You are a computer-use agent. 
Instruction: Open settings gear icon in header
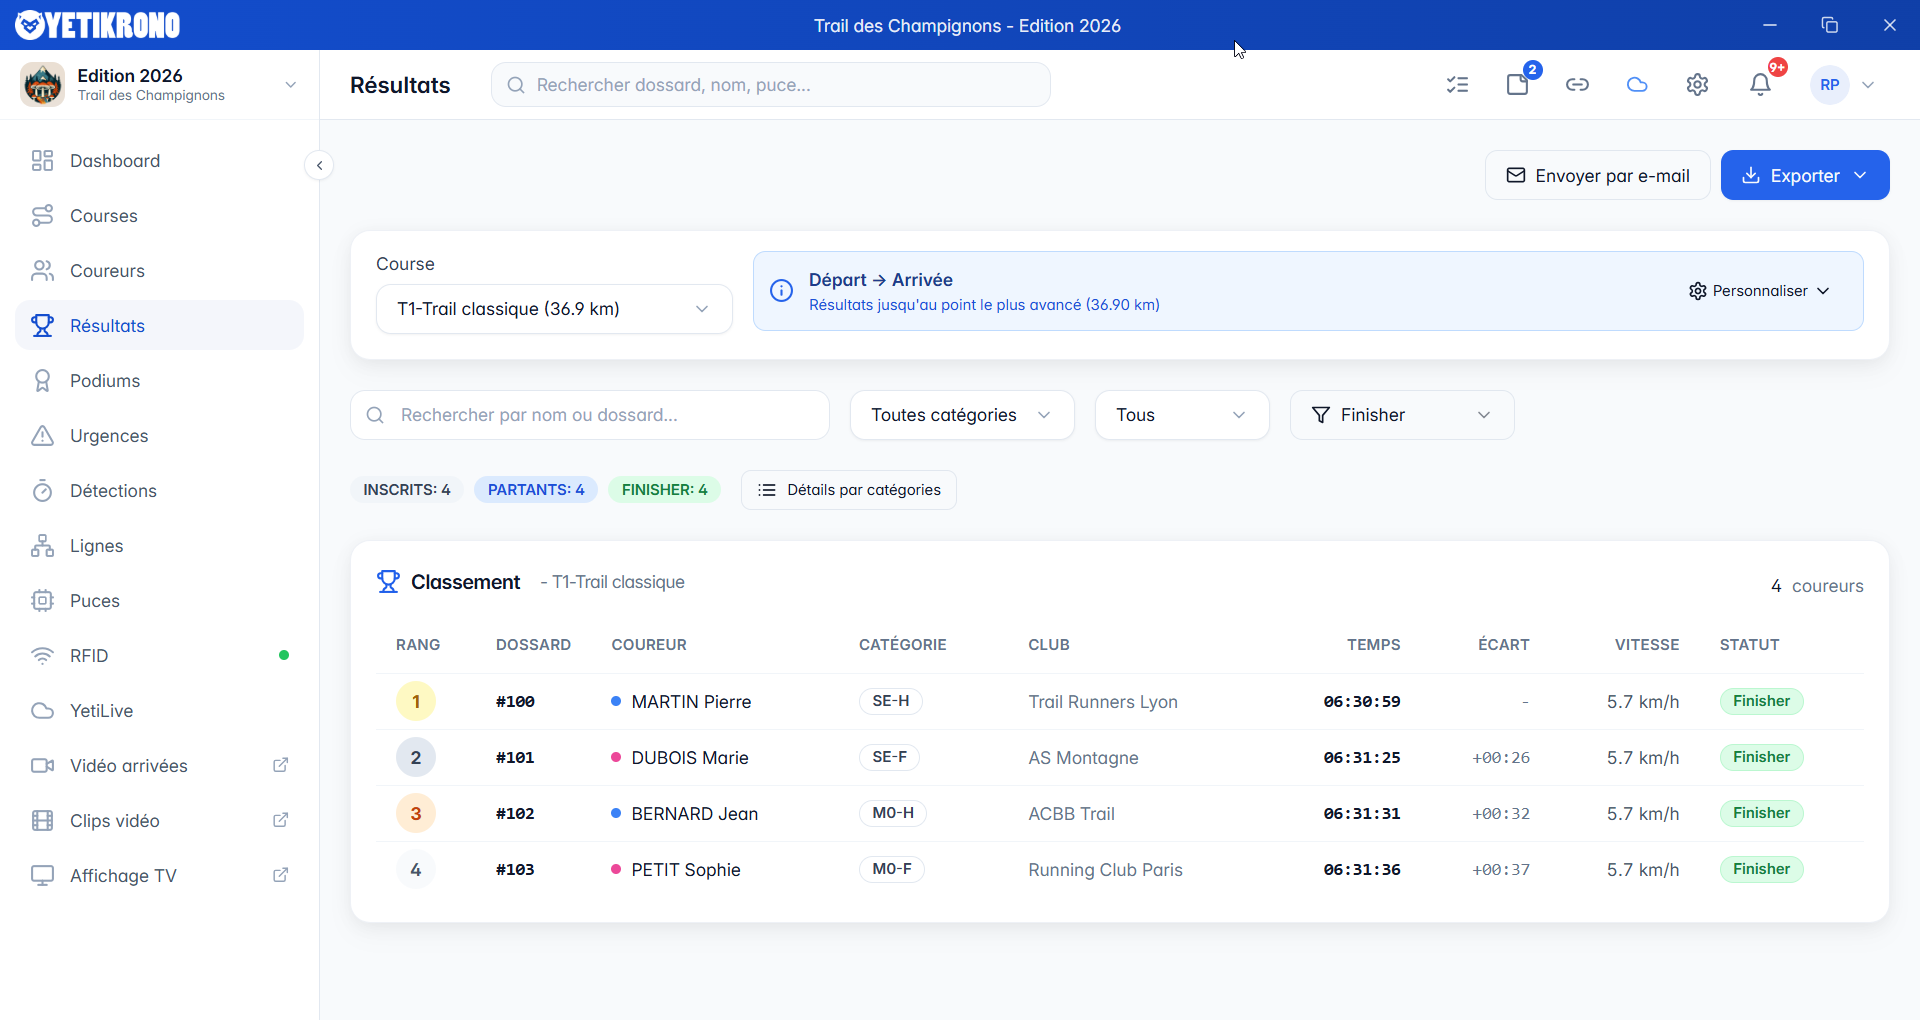(1697, 85)
